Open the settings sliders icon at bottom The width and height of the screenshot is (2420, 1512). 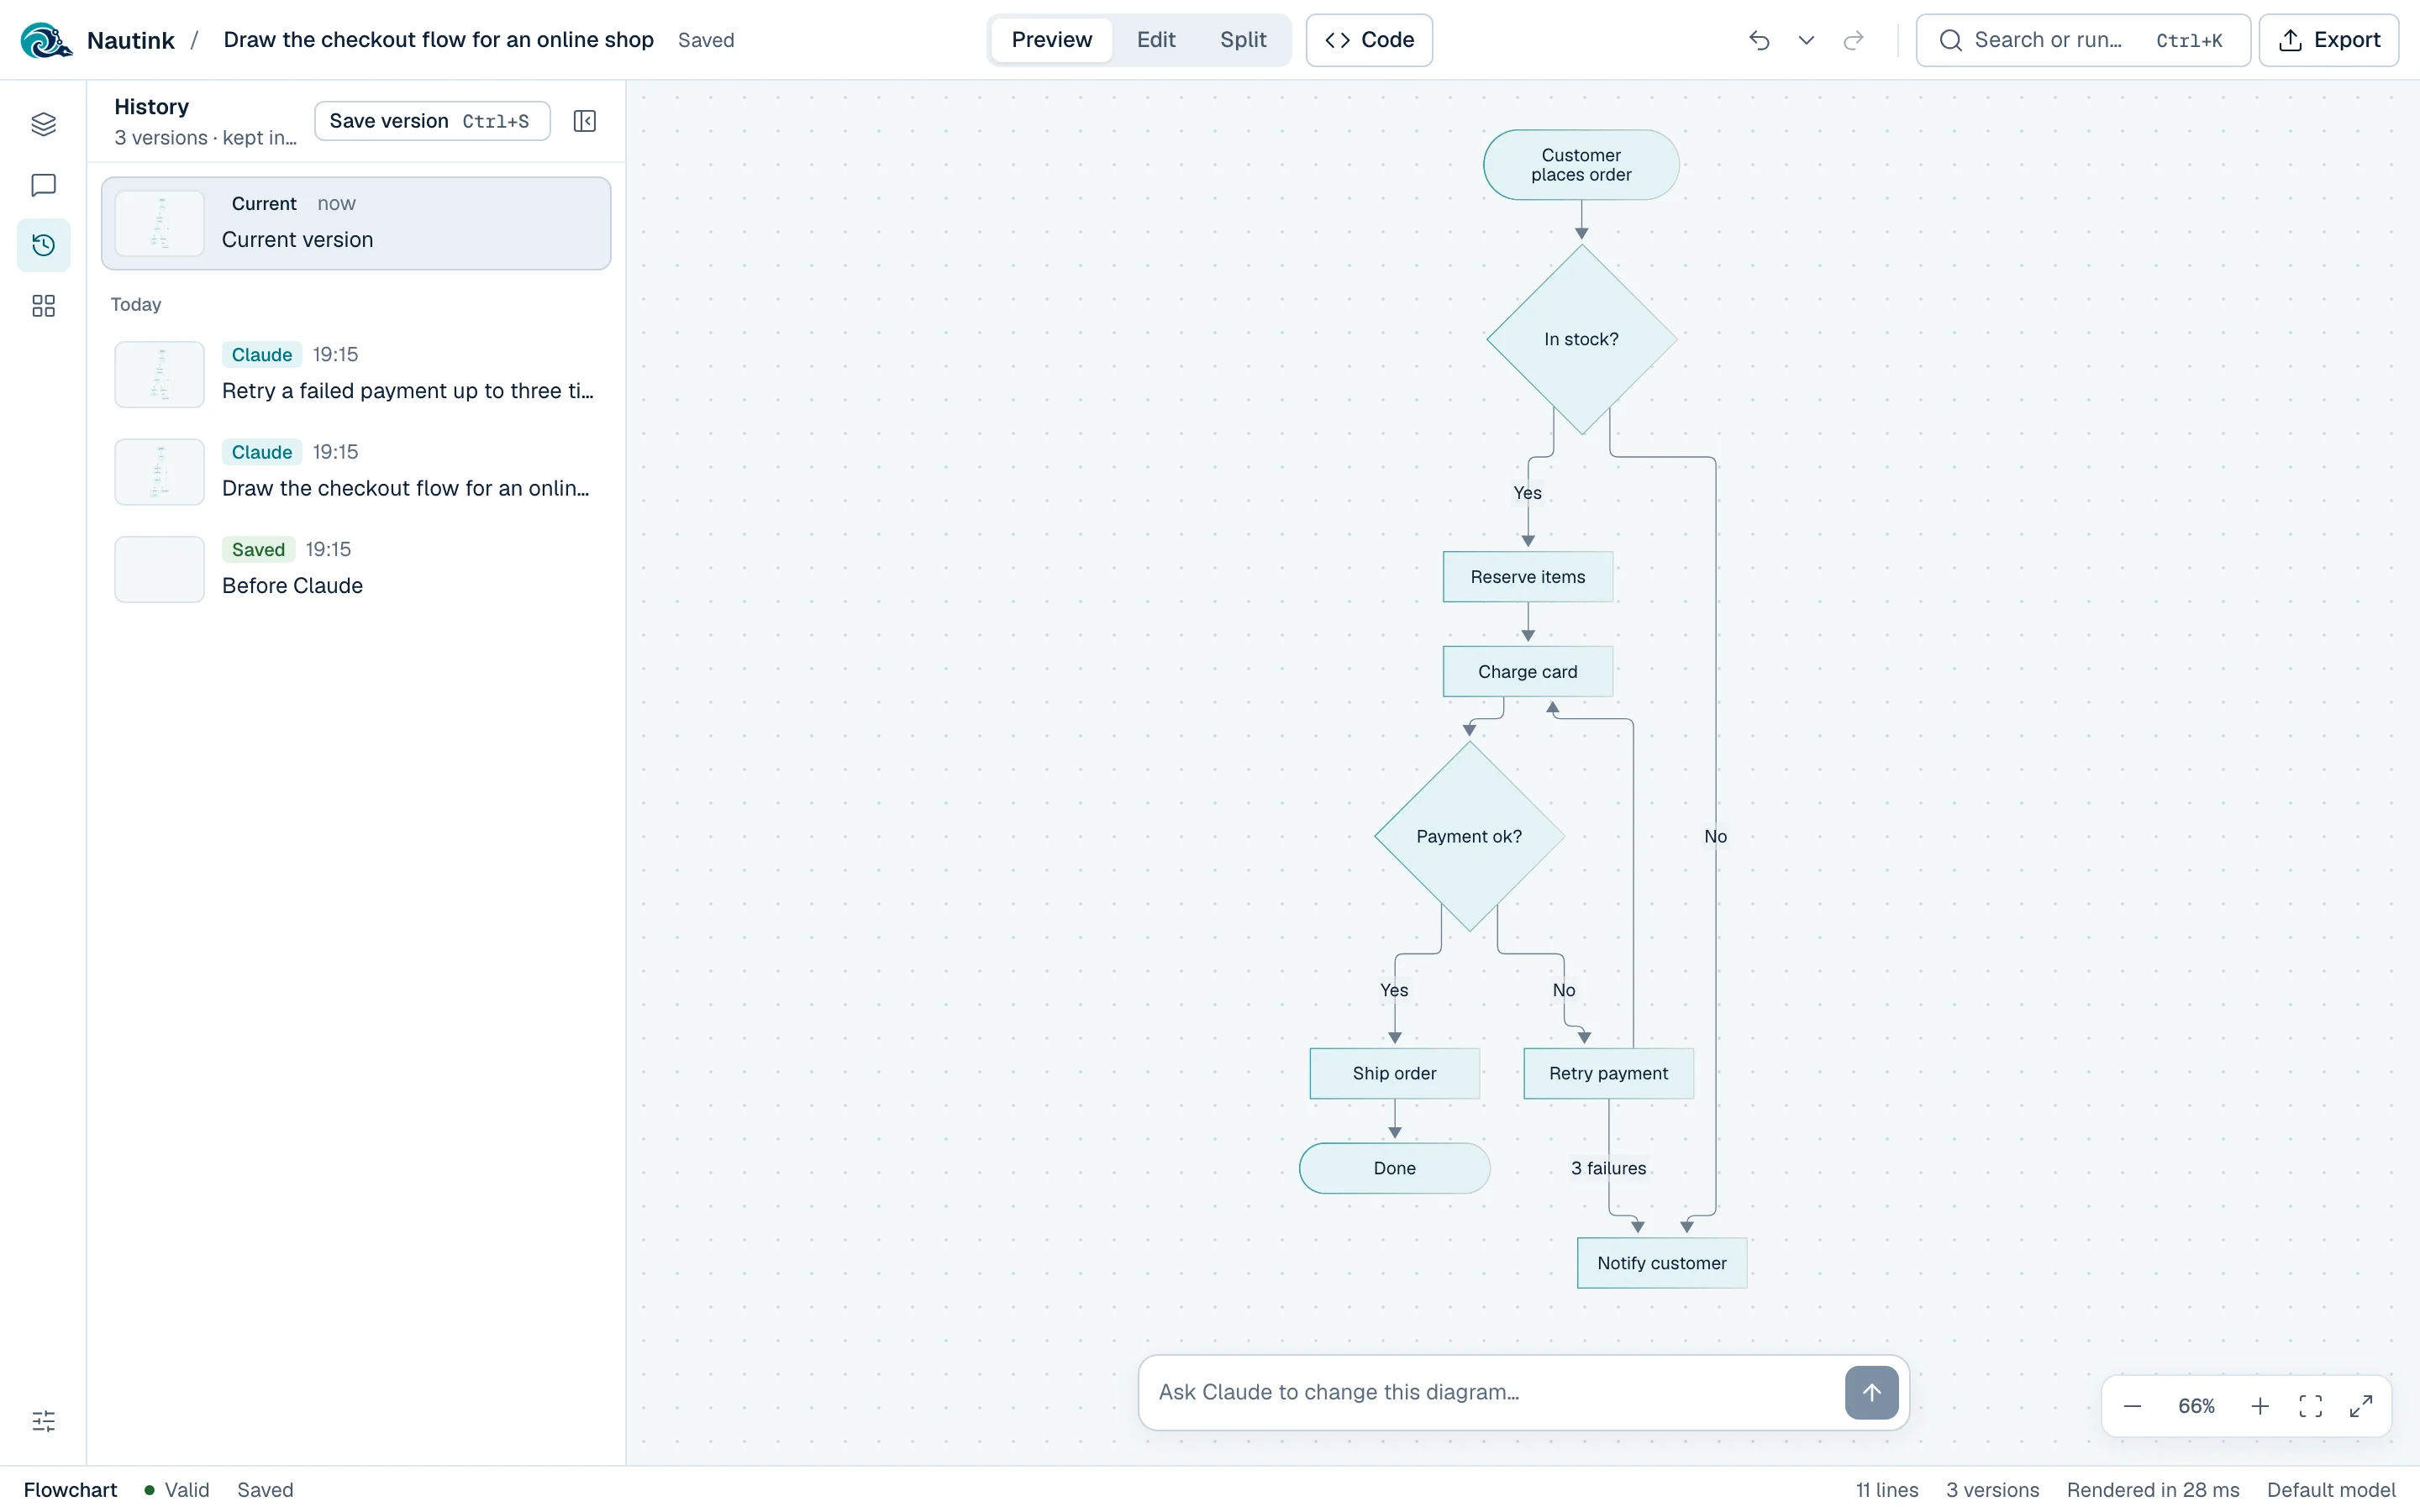click(x=43, y=1421)
